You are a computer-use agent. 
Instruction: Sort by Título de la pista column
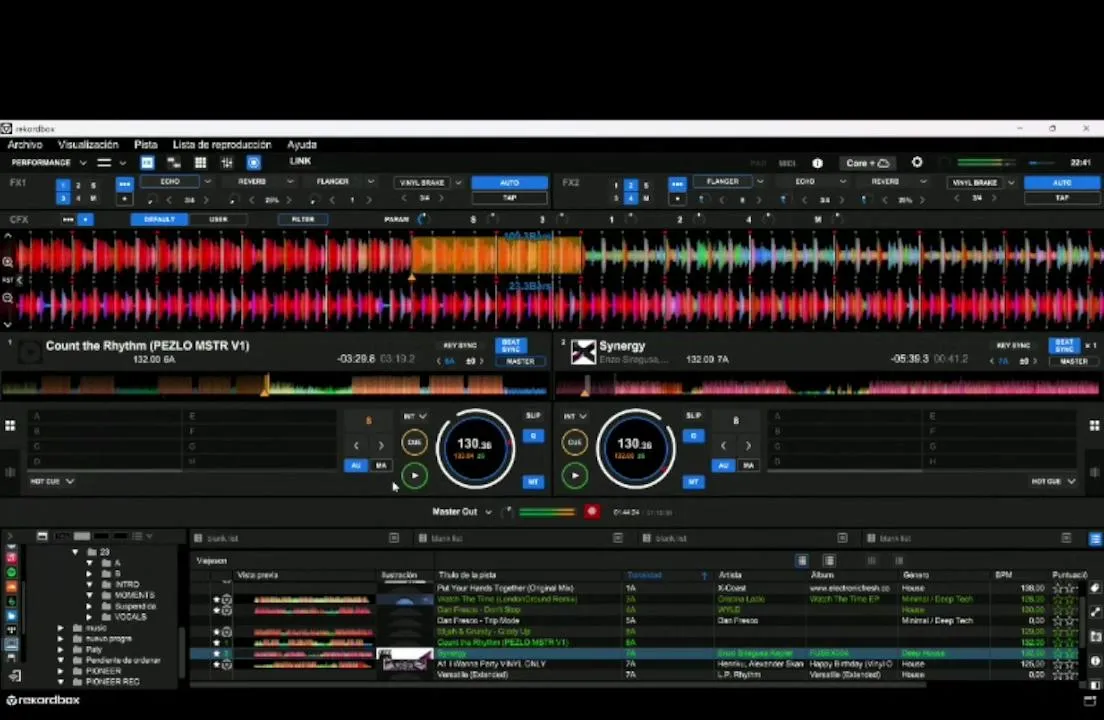click(x=467, y=575)
